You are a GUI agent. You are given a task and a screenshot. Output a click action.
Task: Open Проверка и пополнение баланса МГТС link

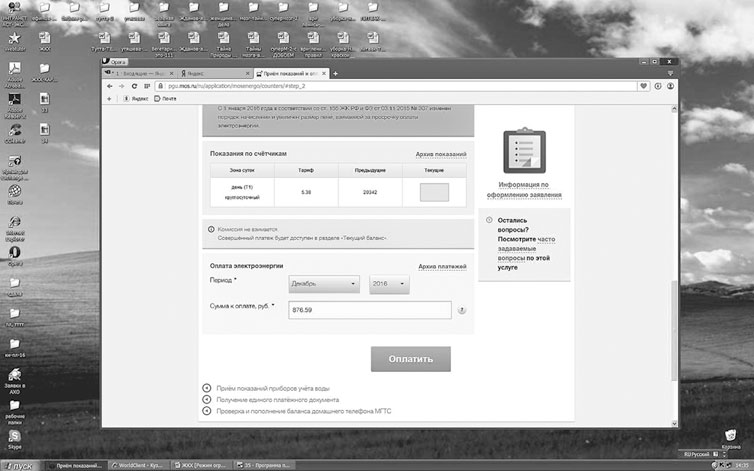(x=303, y=411)
